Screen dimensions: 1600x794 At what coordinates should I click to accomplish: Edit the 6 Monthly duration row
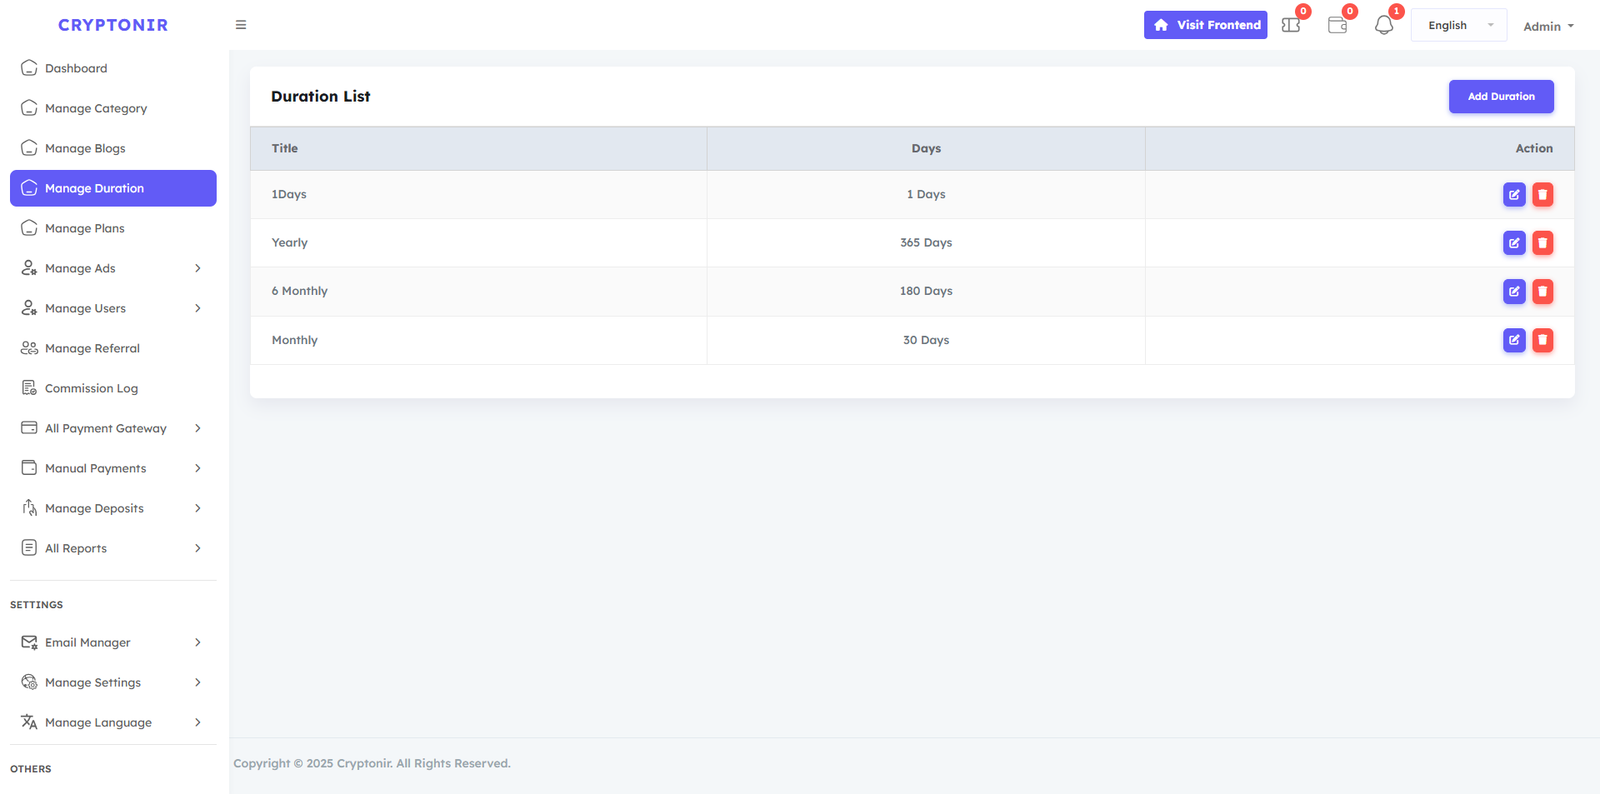[x=1514, y=292]
